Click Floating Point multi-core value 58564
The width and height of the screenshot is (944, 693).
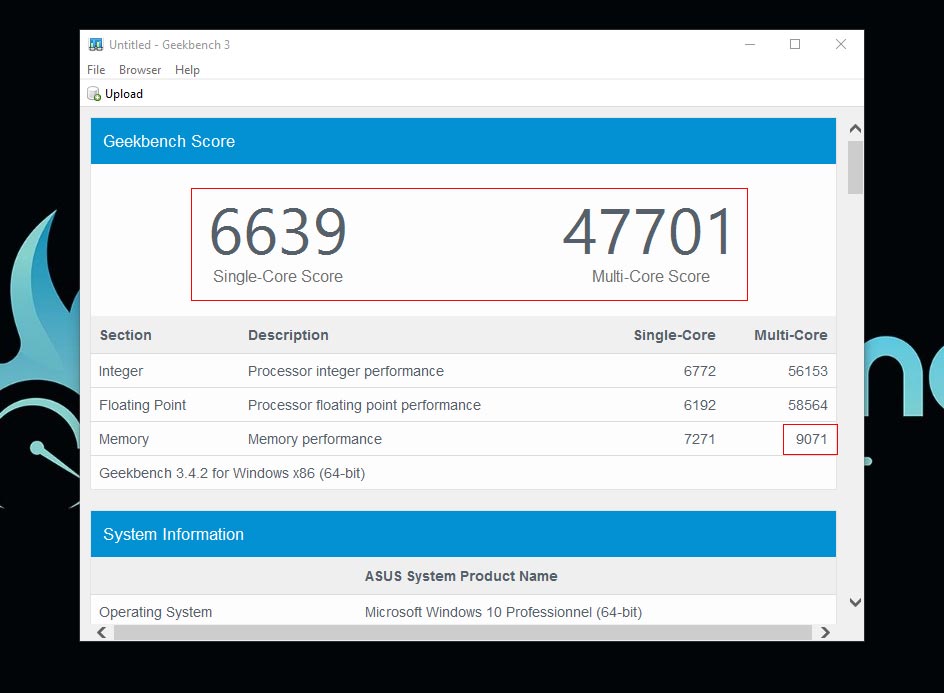pyautogui.click(x=808, y=405)
